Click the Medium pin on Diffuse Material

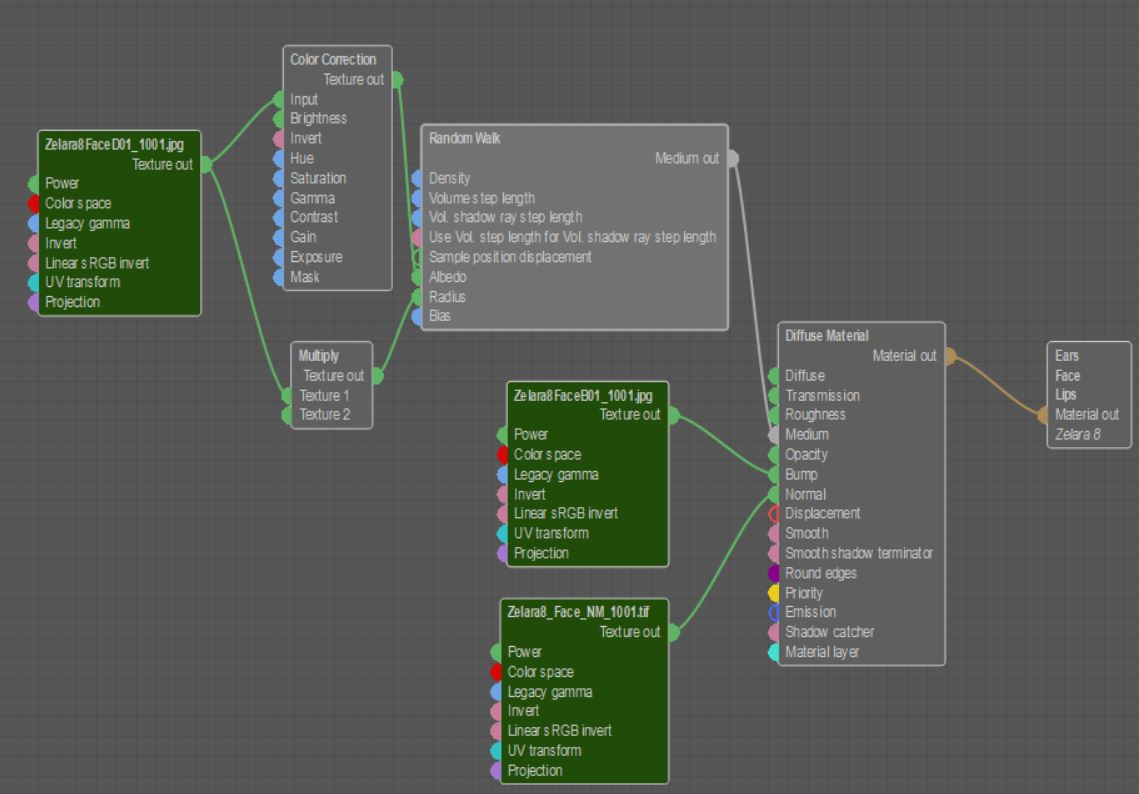(774, 434)
